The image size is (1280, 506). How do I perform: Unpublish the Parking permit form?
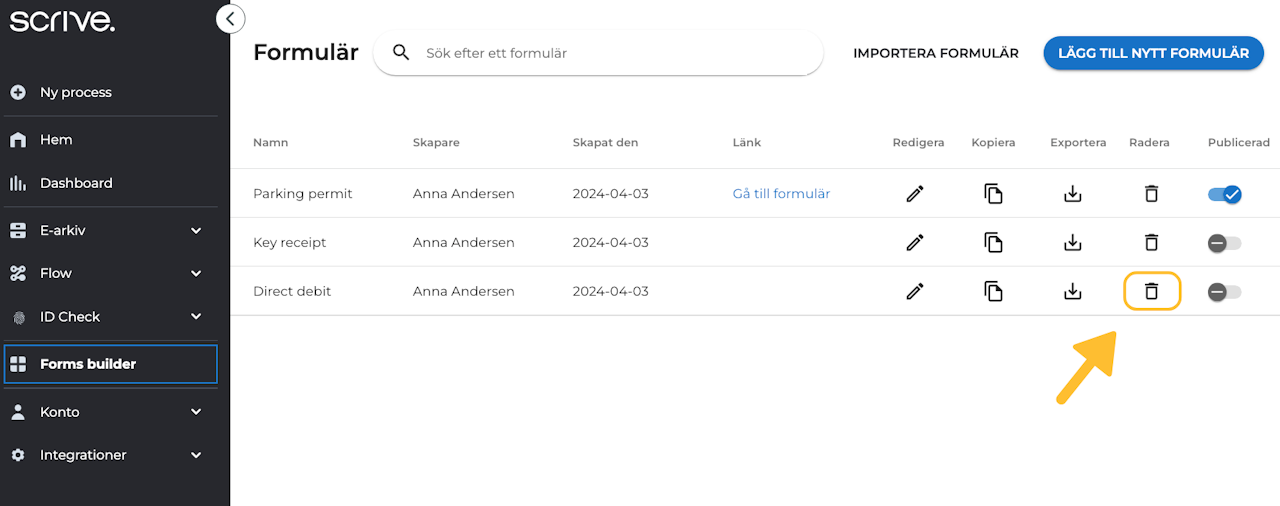click(1224, 194)
